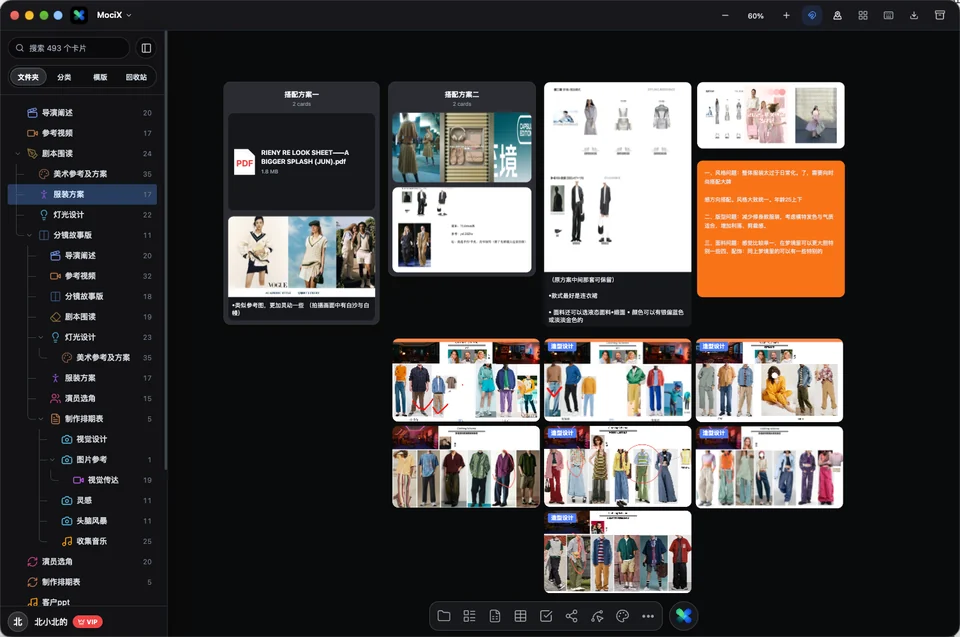Zoom out with the minus icon
Viewport: 960px width, 637px height.
click(725, 15)
